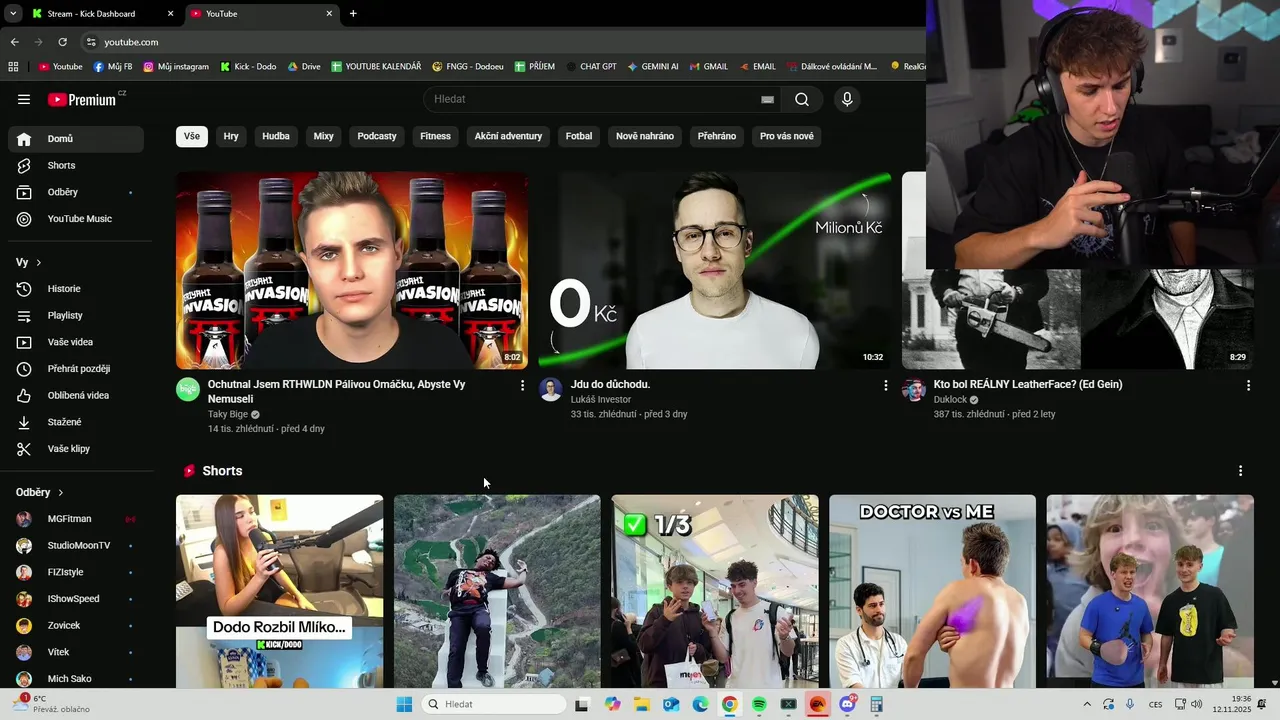This screenshot has width=1280, height=720.
Task: Open YouTube Music from the sidebar
Action: click(76, 219)
